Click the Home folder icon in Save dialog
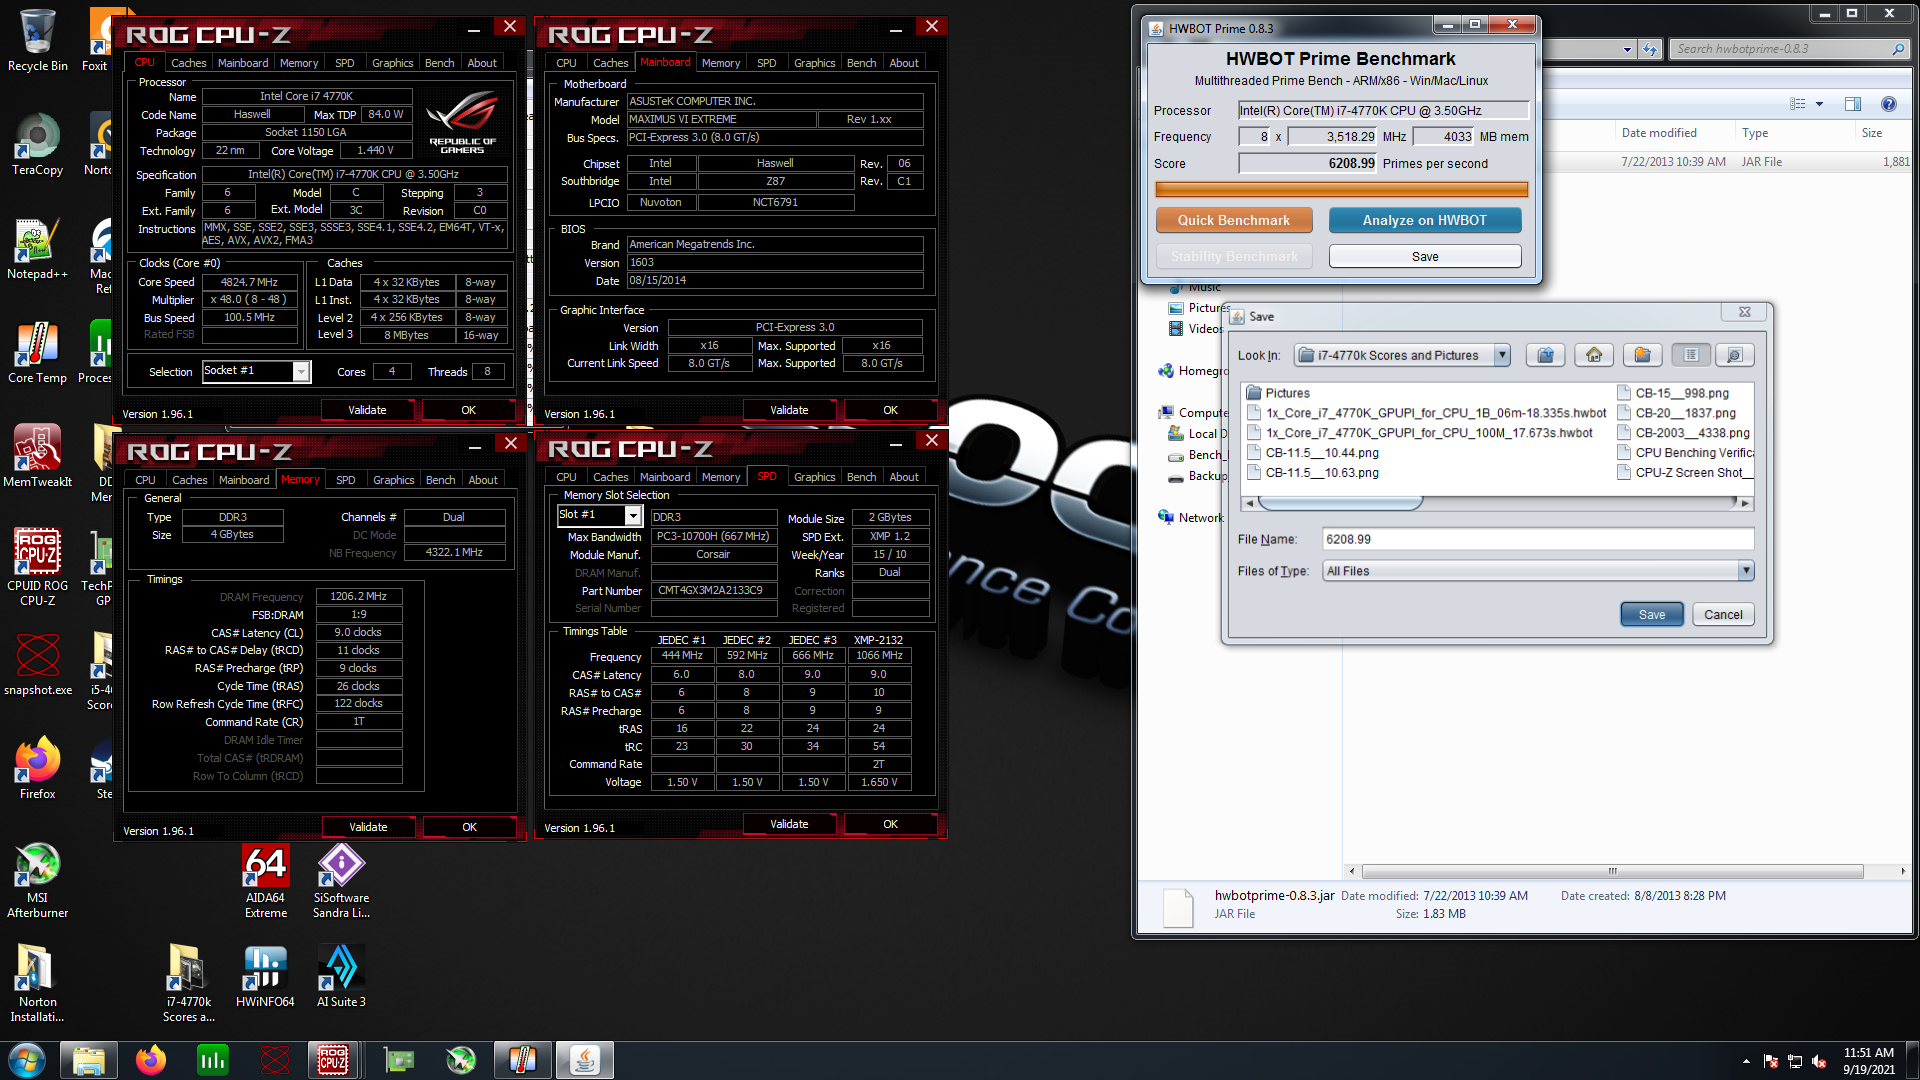This screenshot has width=1920, height=1080. click(x=1594, y=355)
